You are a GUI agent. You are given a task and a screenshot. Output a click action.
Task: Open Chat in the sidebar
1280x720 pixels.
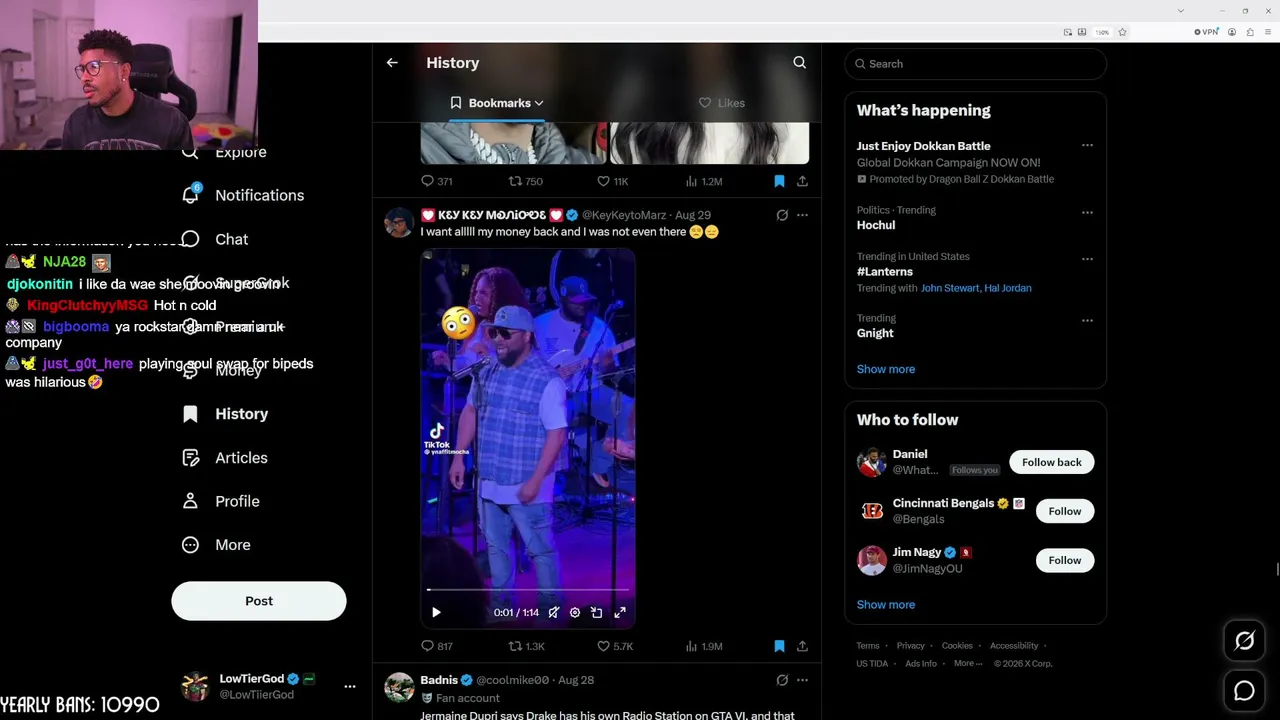point(215,239)
